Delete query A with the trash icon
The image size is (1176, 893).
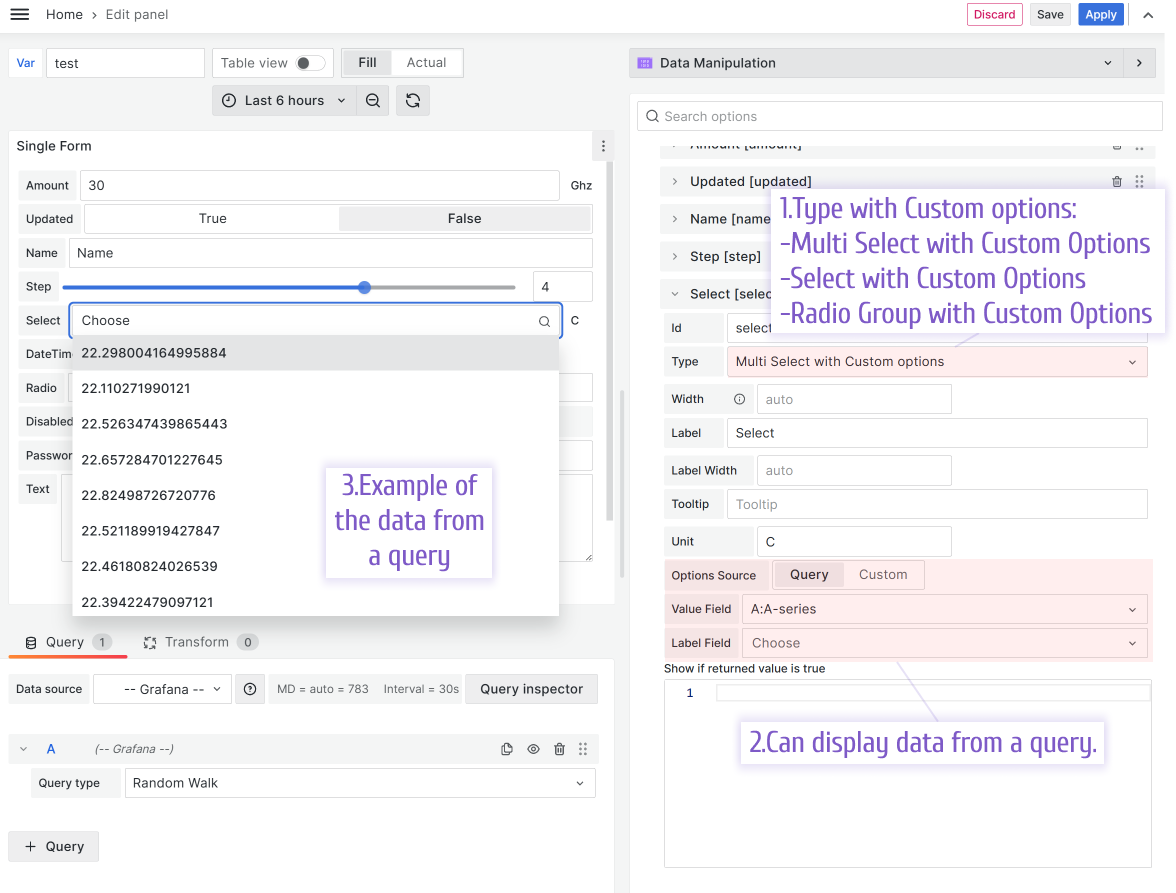558,748
